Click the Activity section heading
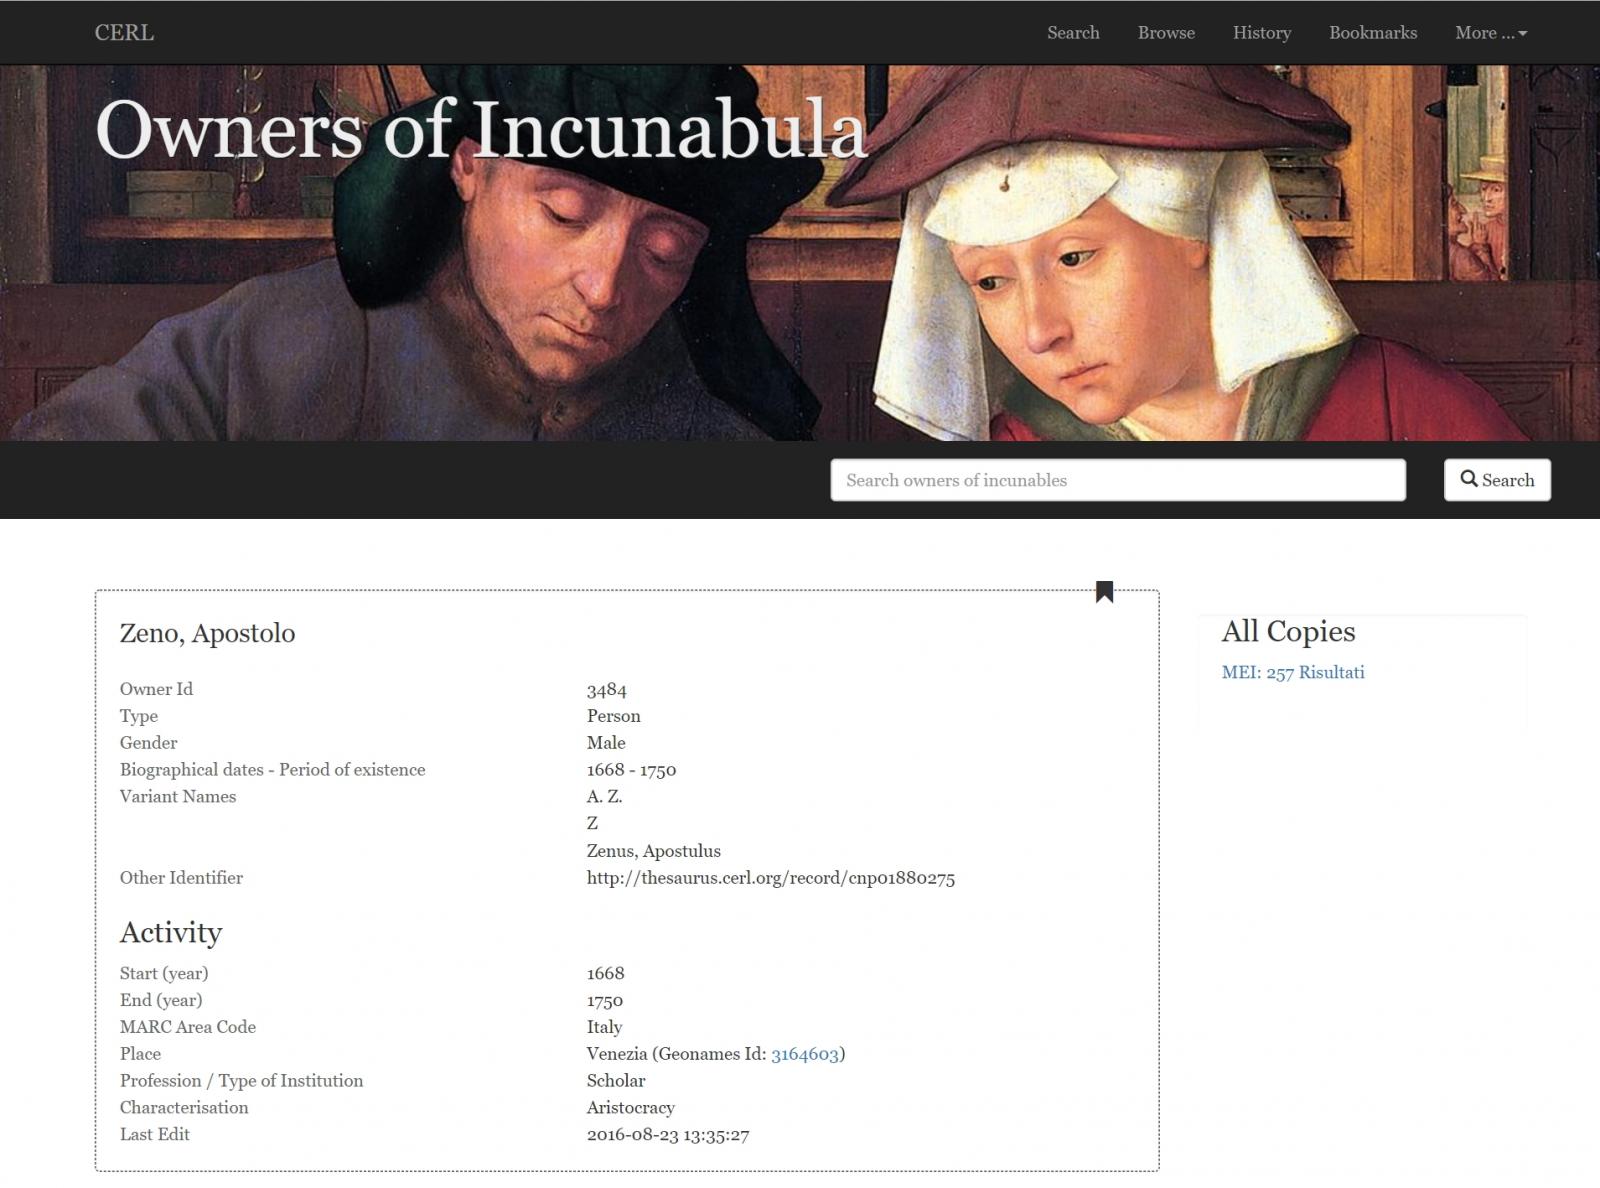The image size is (1600, 1188). coord(171,932)
